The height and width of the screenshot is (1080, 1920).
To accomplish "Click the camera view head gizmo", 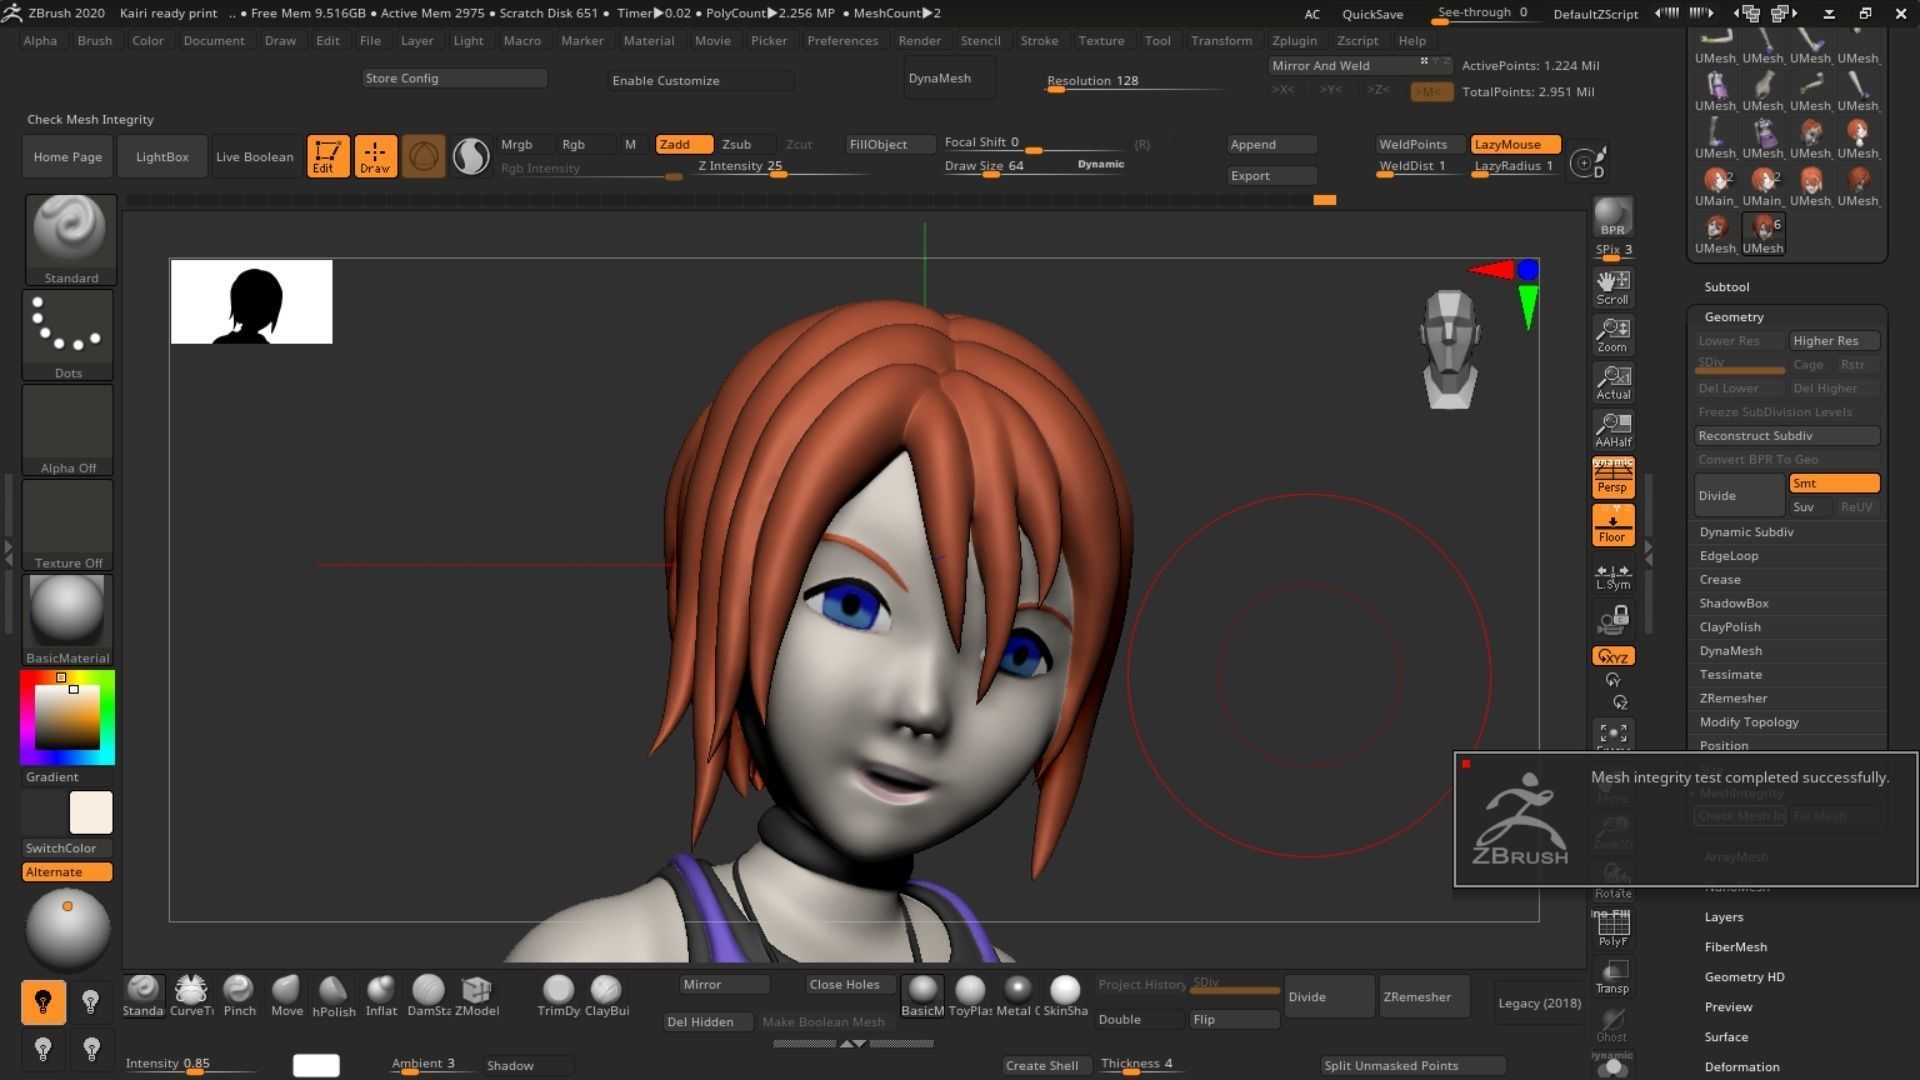I will click(x=1450, y=349).
